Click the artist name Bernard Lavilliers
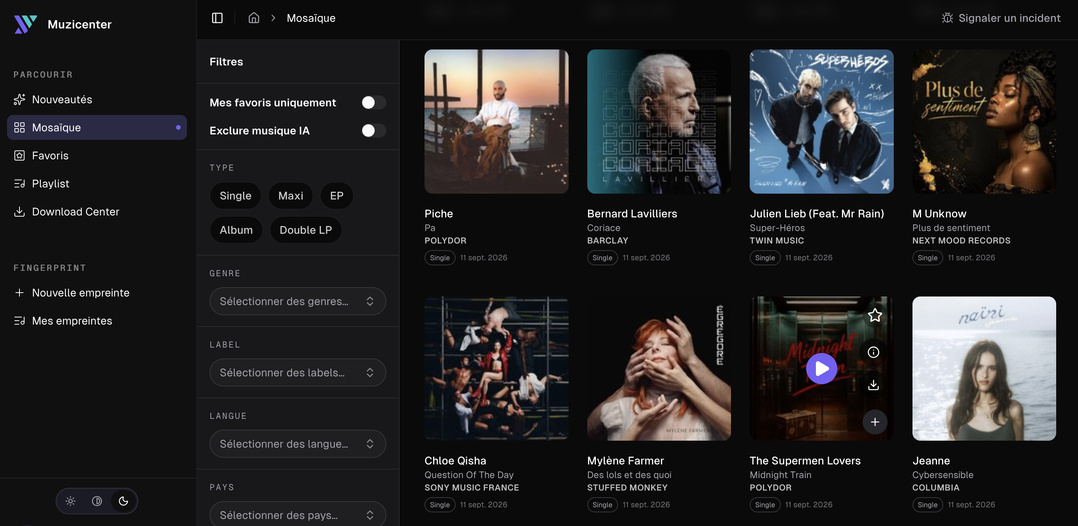 coord(632,214)
